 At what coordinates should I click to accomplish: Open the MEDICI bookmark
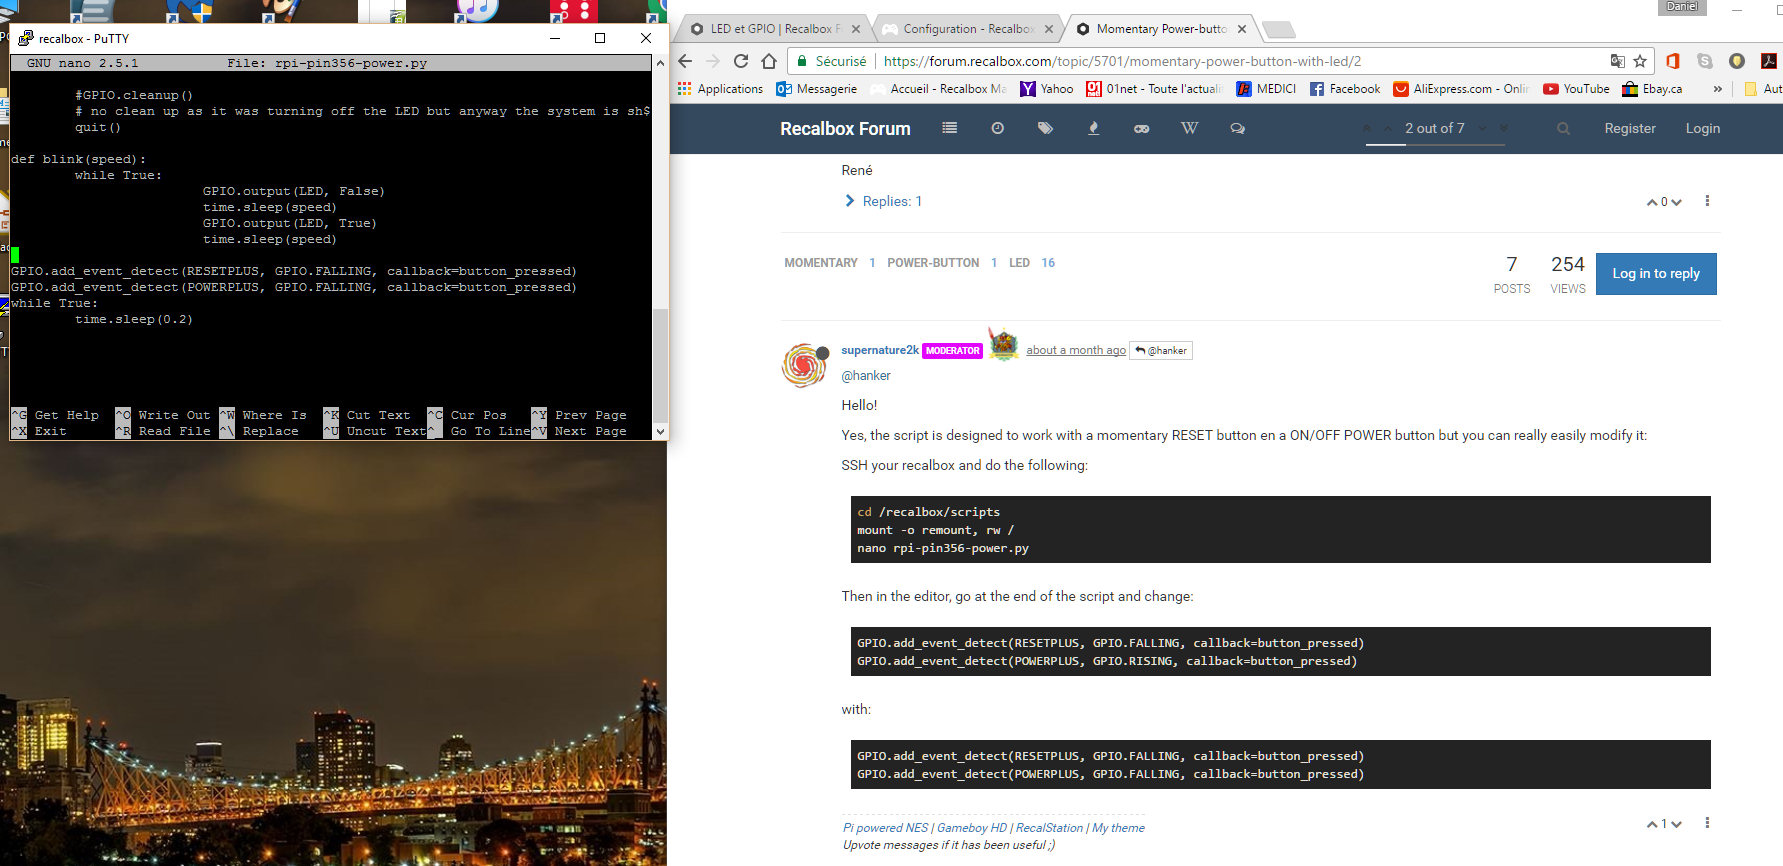click(x=1266, y=89)
